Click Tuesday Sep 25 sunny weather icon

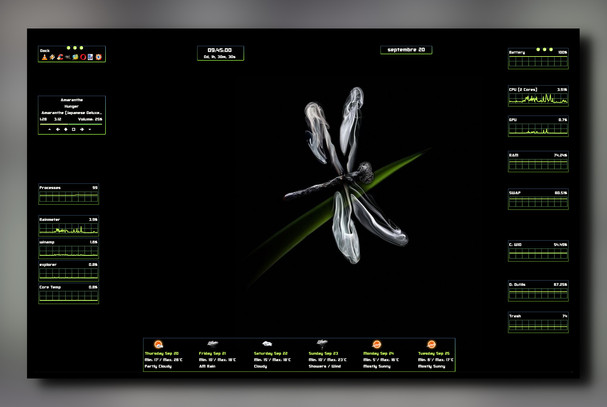[x=431, y=344]
